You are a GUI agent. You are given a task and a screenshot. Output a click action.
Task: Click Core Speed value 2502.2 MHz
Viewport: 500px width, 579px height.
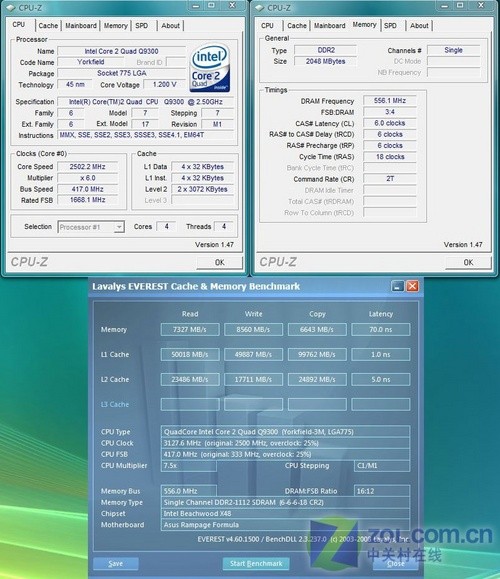pyautogui.click(x=88, y=167)
